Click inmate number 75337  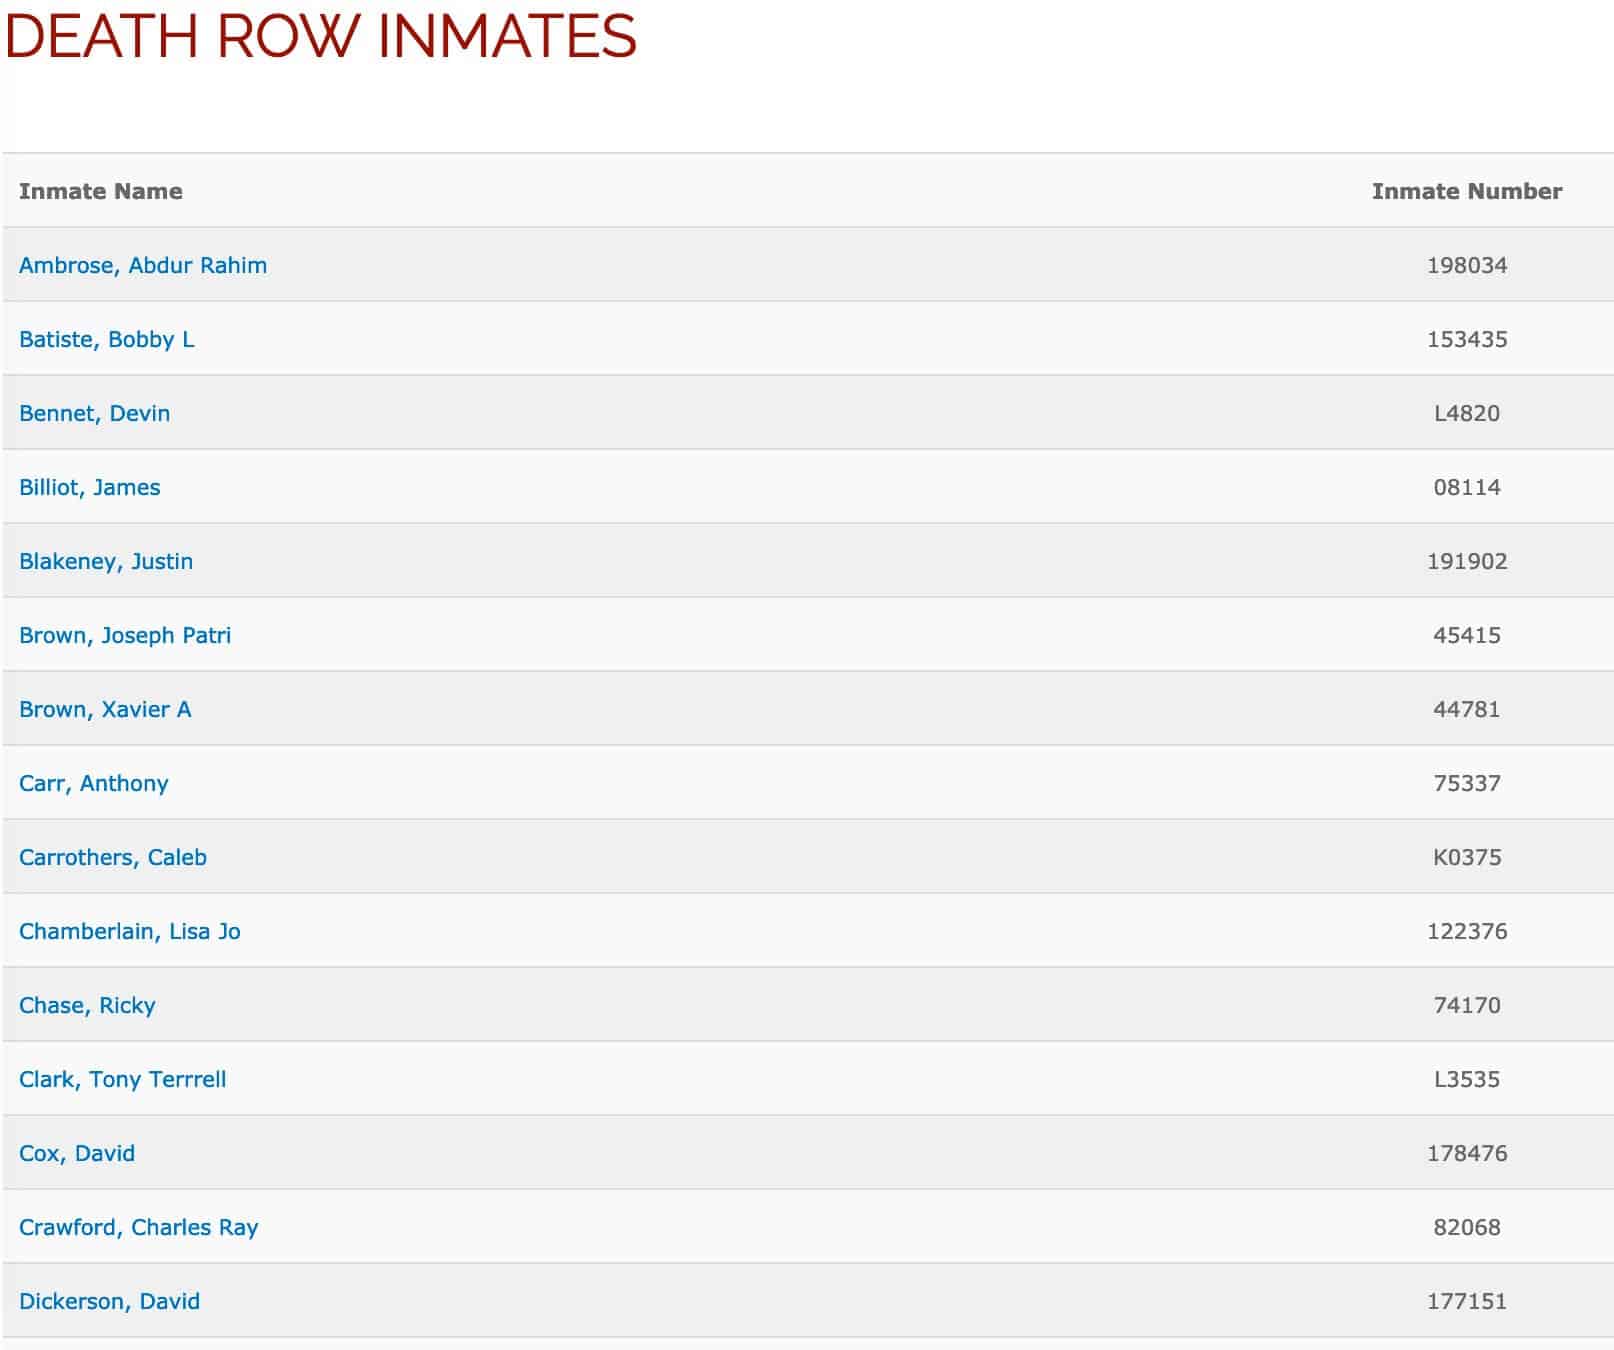pyautogui.click(x=1467, y=783)
